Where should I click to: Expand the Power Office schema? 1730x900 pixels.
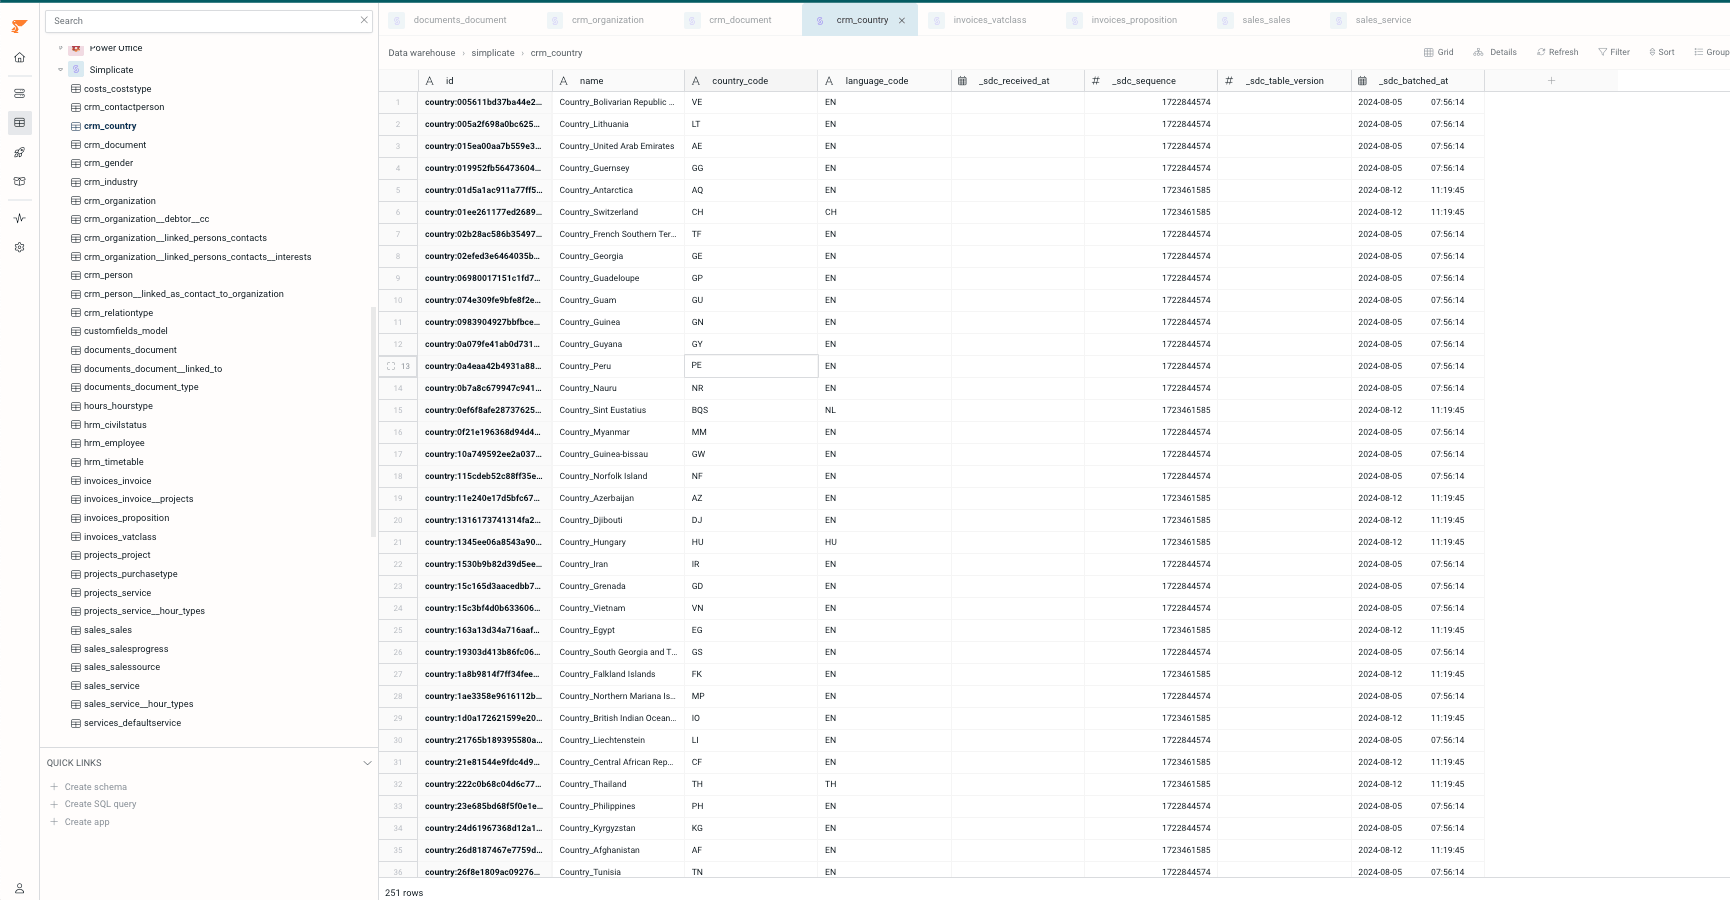click(60, 48)
